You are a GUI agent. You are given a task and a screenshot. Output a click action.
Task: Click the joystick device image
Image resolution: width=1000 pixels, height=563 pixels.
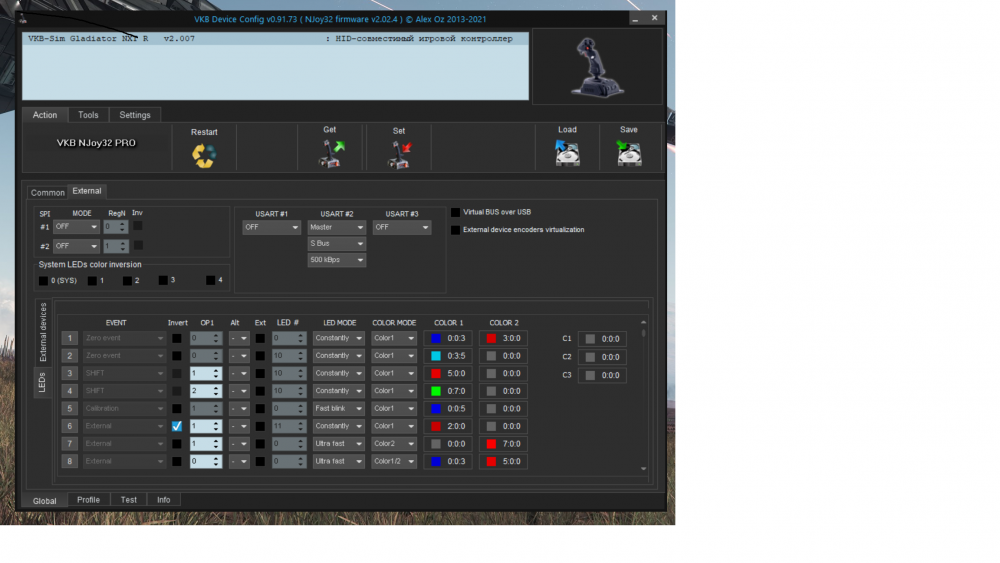(x=596, y=67)
